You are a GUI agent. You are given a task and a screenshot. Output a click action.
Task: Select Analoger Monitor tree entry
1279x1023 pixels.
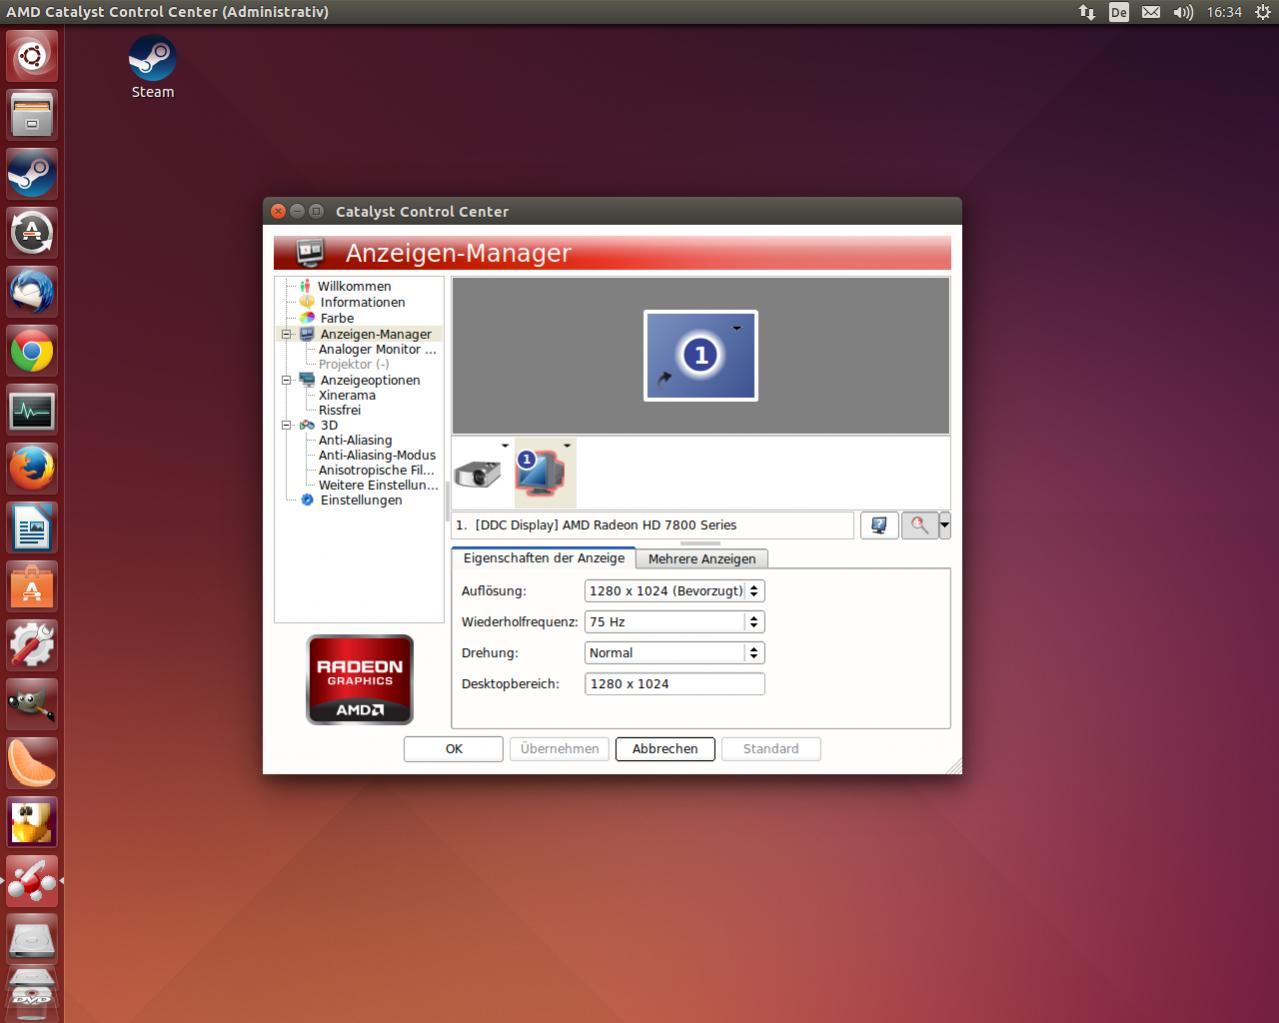tap(377, 349)
